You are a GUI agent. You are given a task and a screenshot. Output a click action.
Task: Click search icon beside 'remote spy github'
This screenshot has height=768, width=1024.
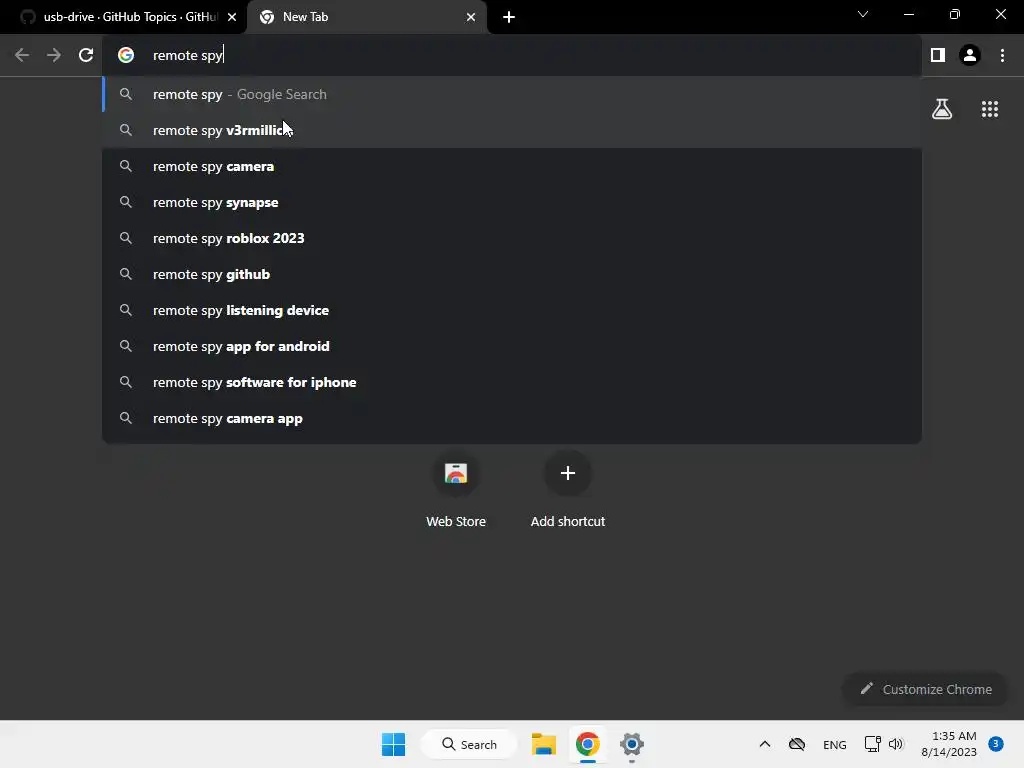126,274
